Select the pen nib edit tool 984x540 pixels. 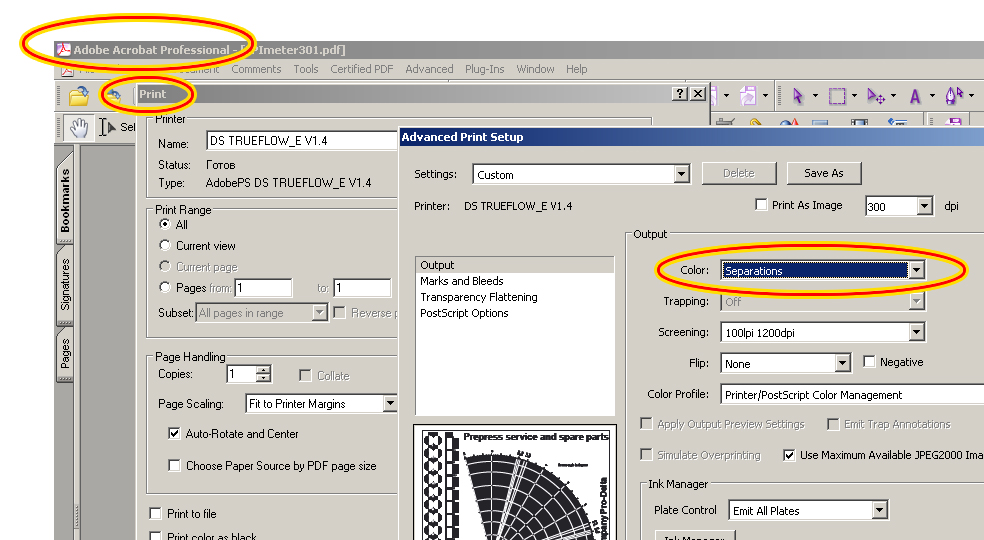pos(955,95)
